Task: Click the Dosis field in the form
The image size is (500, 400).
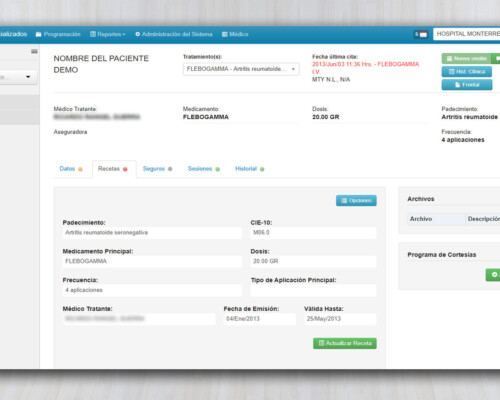Action: pyautogui.click(x=313, y=261)
